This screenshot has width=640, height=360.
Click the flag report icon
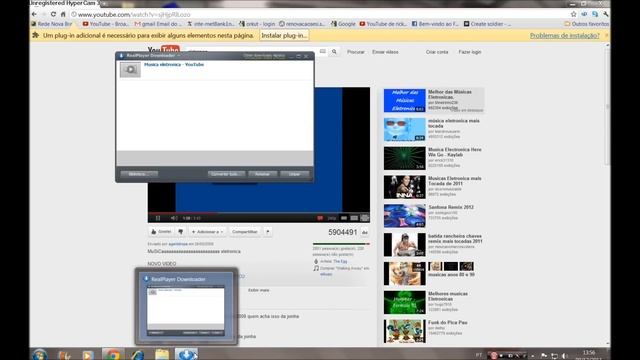pos(268,232)
